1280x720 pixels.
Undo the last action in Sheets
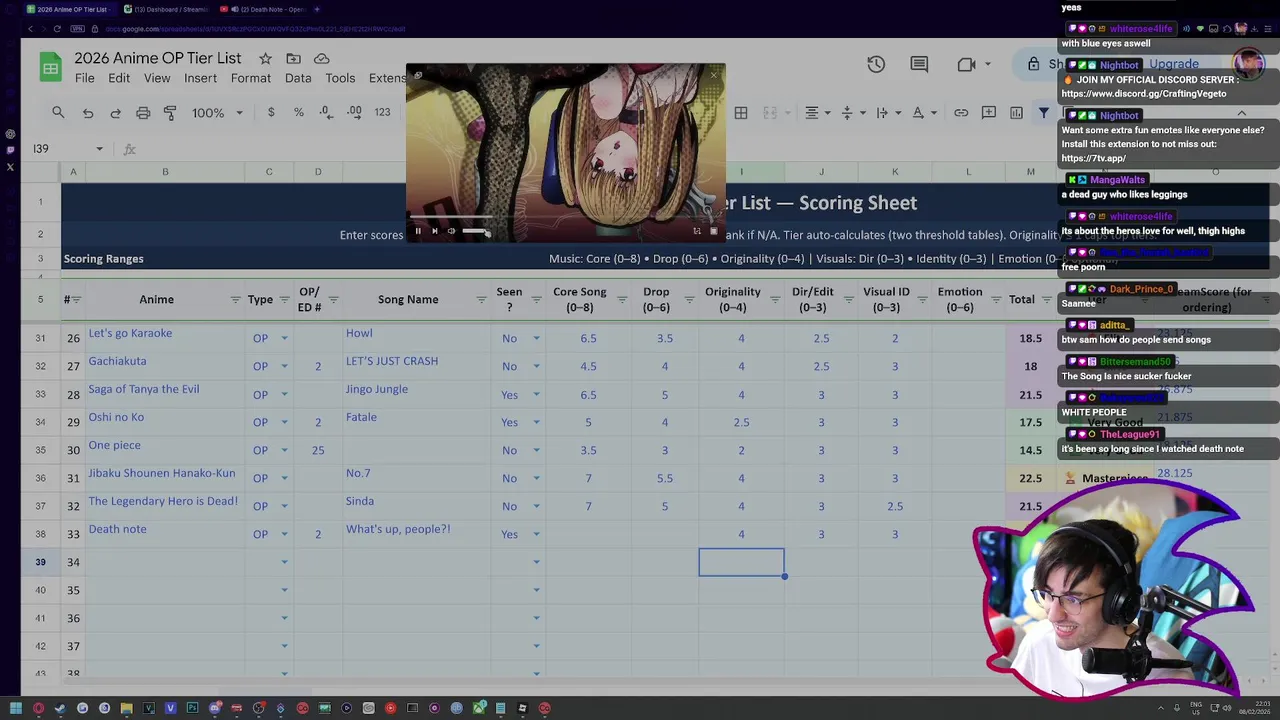pos(88,113)
